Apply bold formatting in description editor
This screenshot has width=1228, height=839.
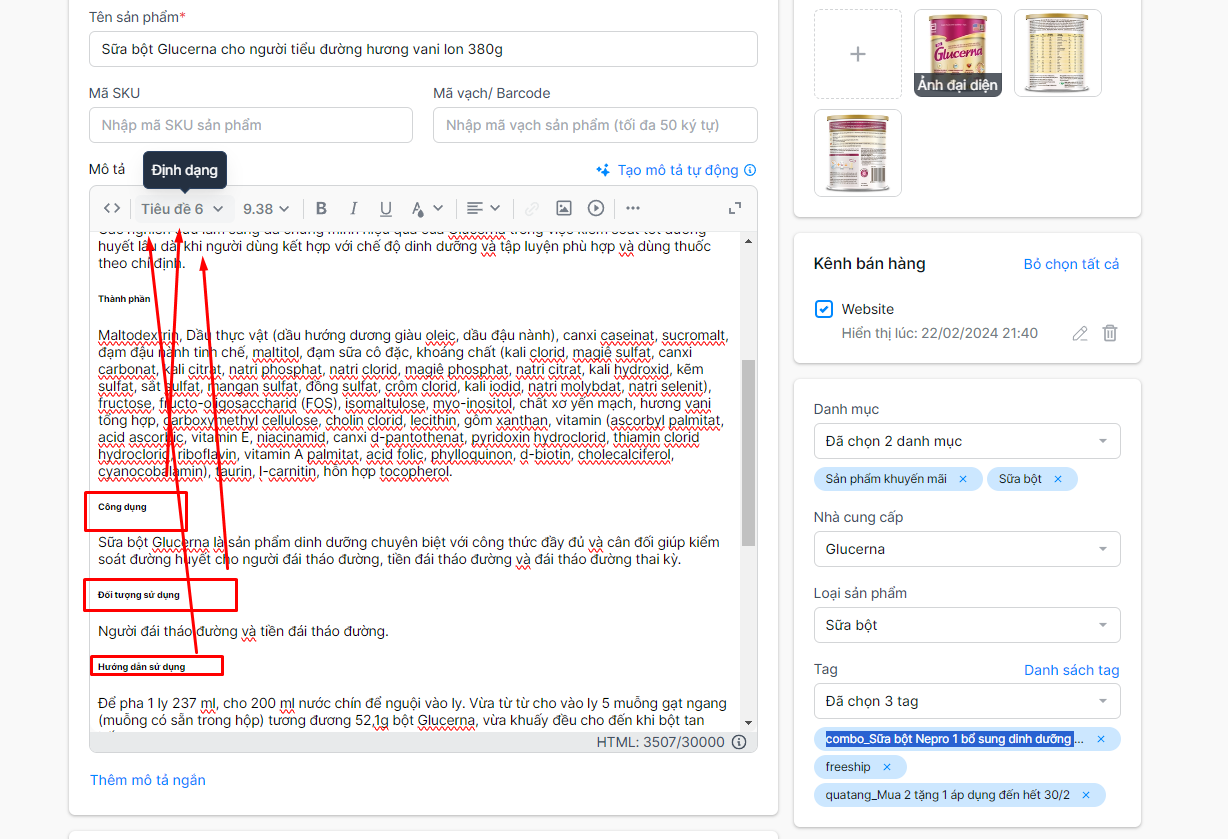pos(321,208)
